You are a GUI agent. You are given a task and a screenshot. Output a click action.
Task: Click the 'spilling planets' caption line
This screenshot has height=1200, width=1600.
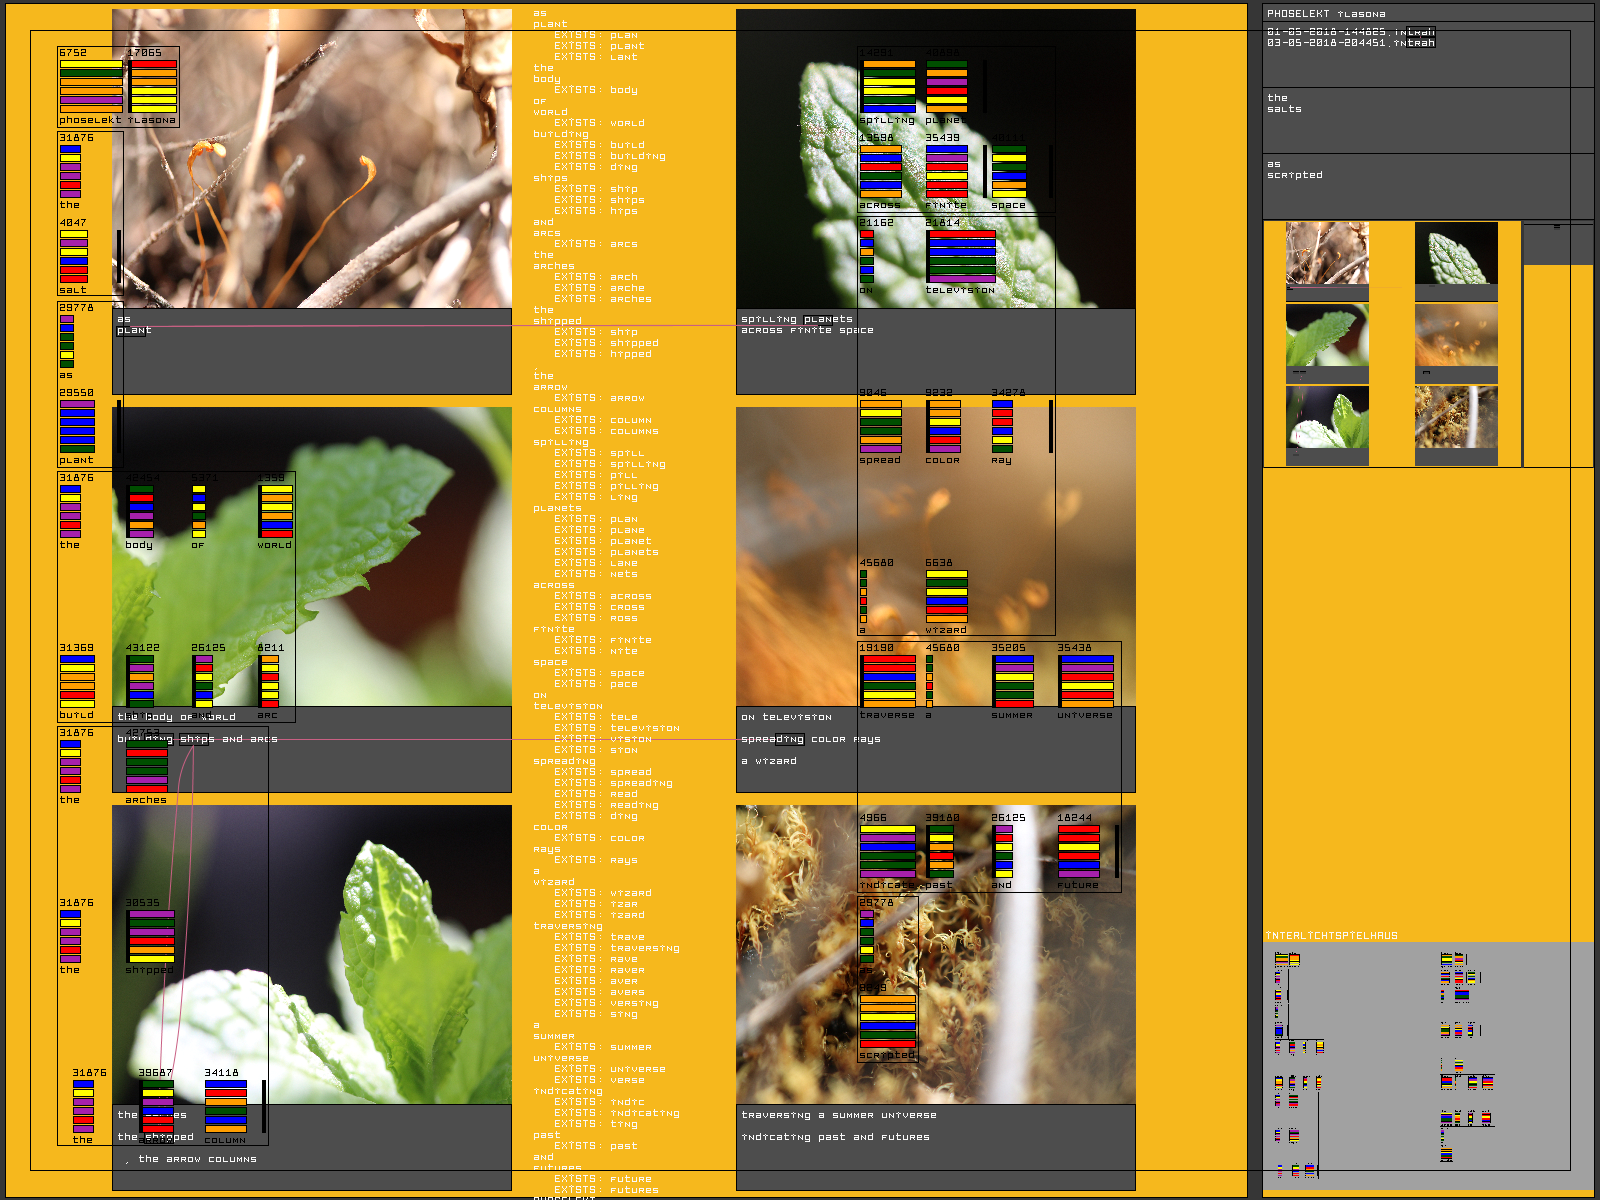[797, 319]
